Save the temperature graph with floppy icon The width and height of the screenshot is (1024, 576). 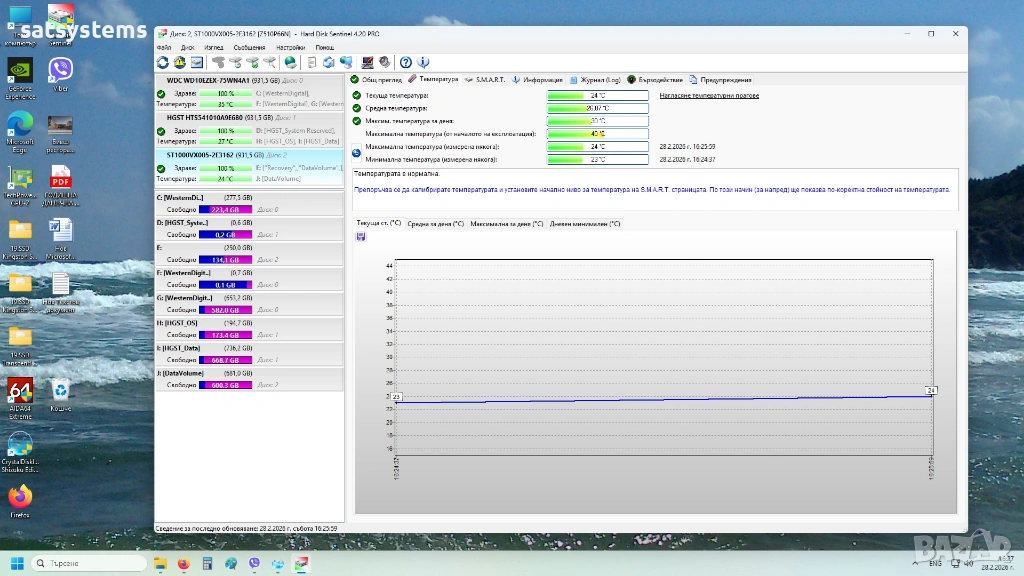click(361, 237)
